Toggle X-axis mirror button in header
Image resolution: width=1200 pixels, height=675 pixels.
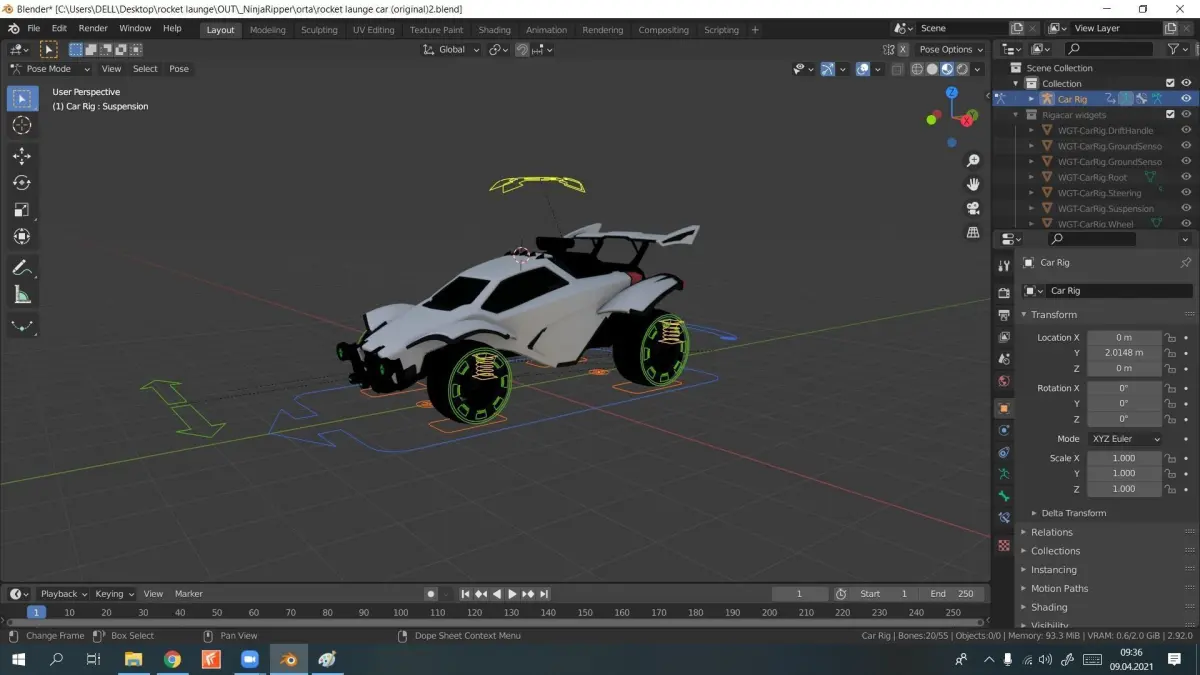coord(903,49)
